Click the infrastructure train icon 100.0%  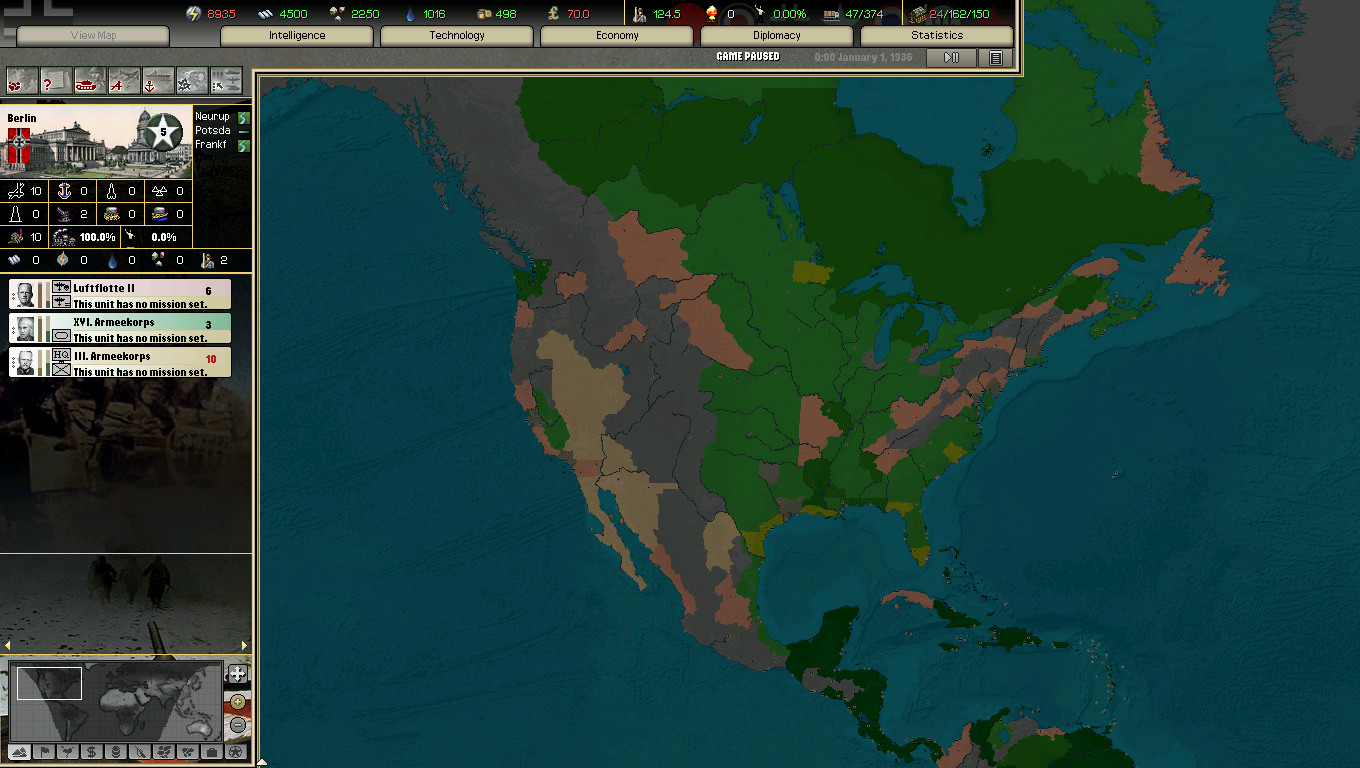coord(62,237)
